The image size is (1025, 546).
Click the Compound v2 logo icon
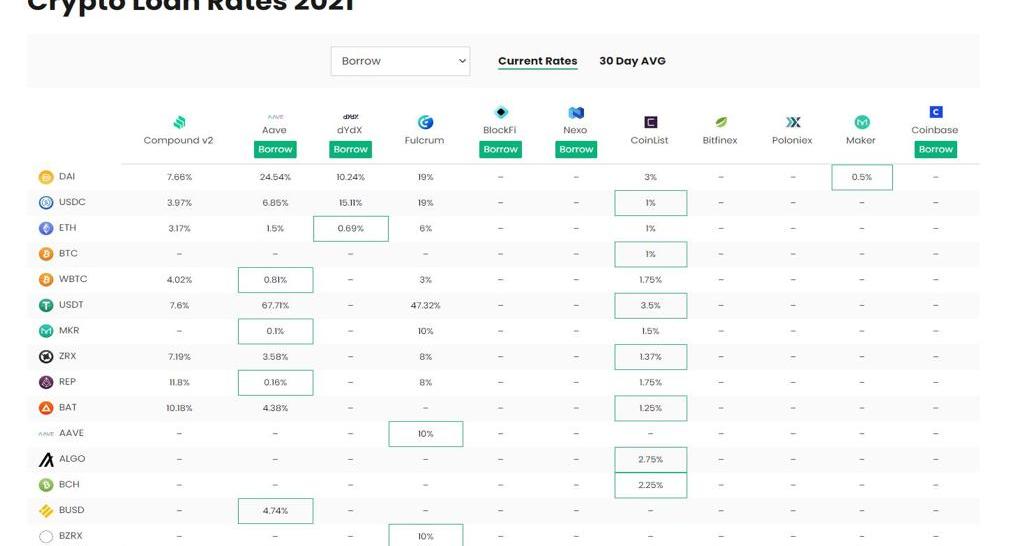(179, 122)
